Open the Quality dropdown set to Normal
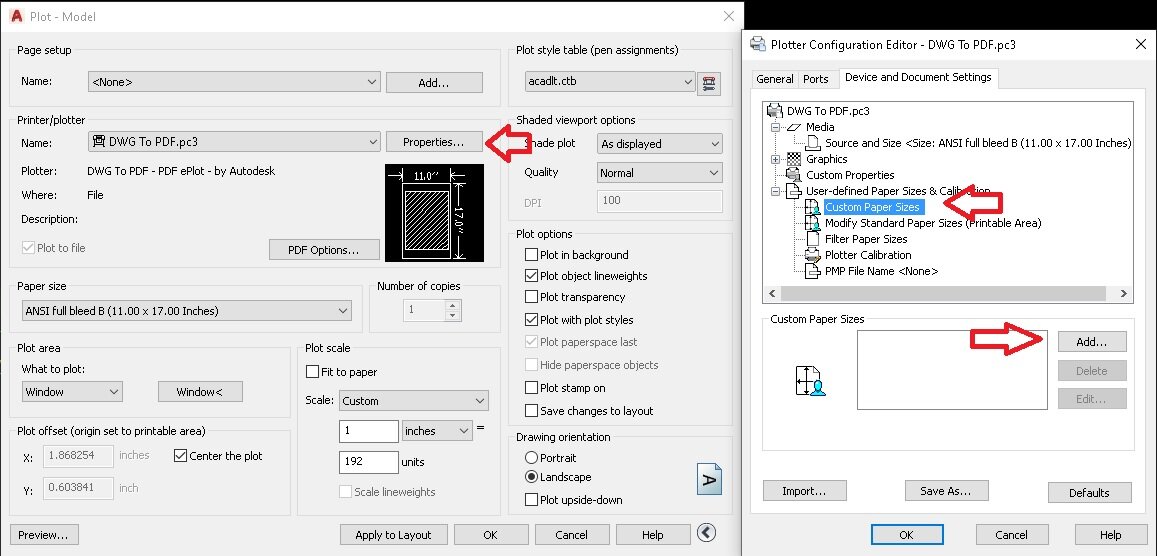Screen dimensions: 1157x556 [660, 173]
